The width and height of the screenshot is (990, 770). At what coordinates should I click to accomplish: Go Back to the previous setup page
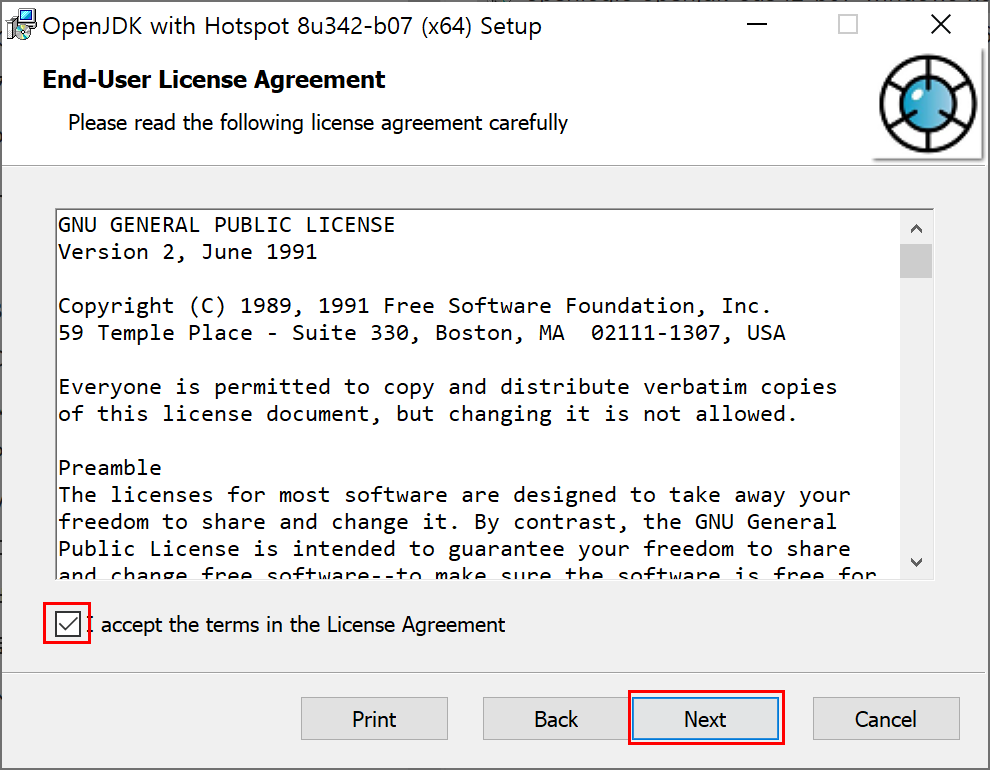(x=556, y=719)
